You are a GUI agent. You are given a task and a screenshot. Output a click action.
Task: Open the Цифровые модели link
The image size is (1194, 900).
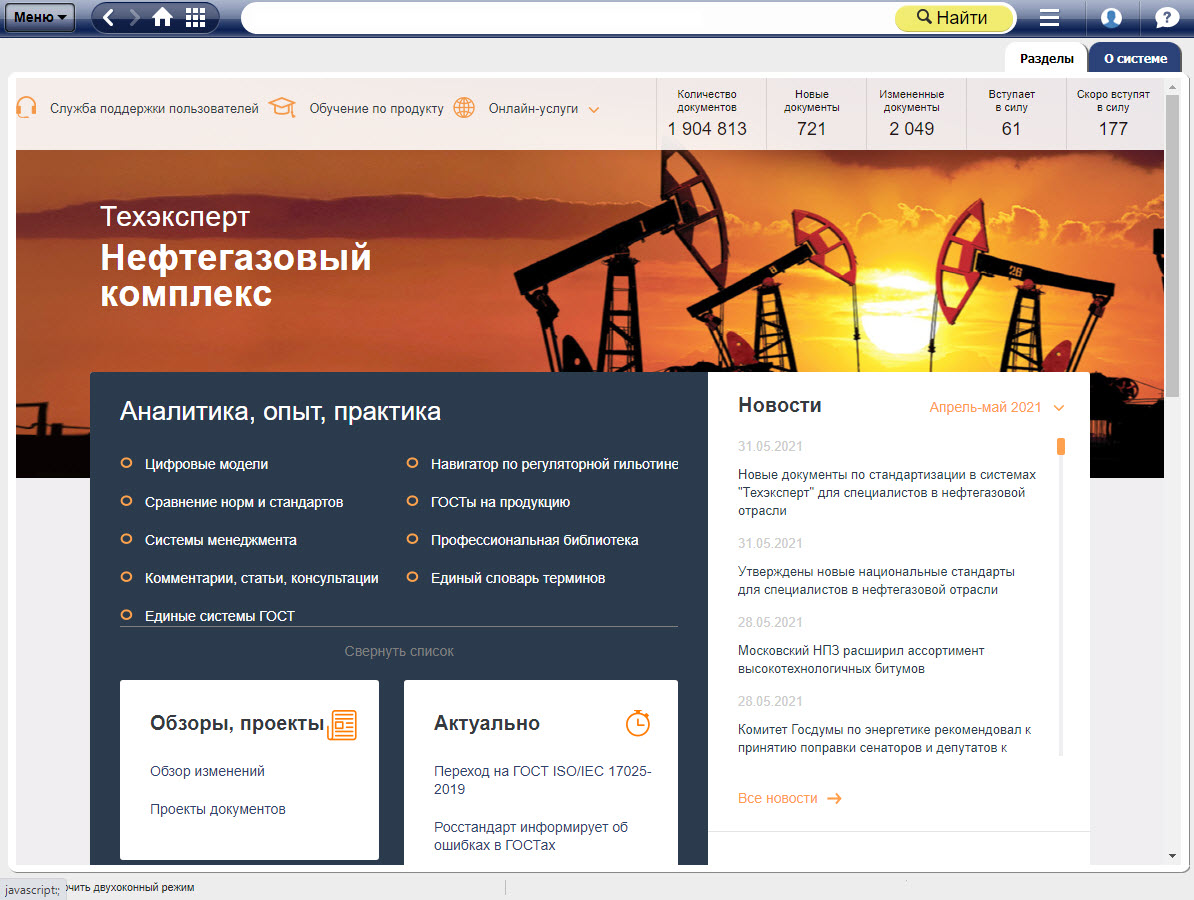point(206,464)
